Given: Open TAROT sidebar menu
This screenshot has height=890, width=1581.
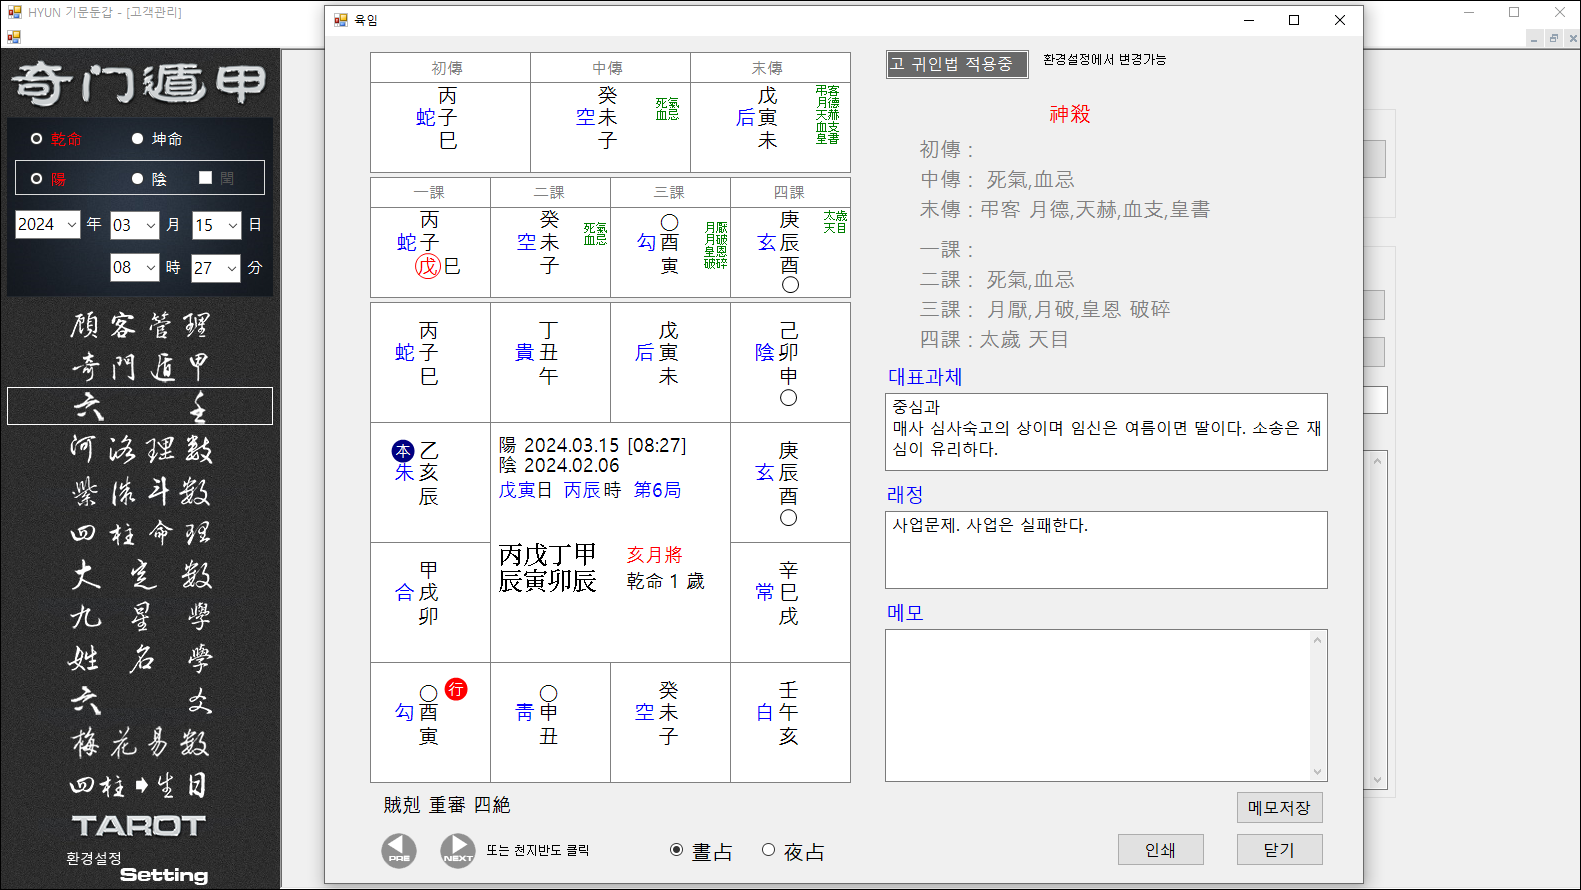Looking at the screenshot, I should (139, 825).
